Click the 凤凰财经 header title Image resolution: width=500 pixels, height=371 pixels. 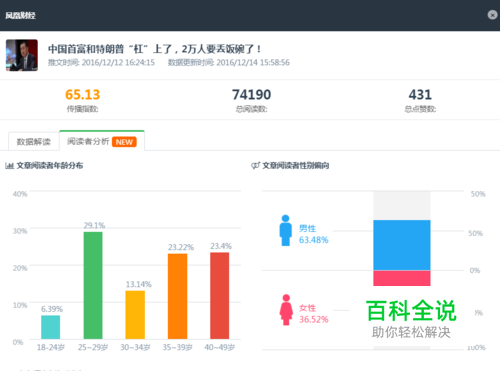20,15
